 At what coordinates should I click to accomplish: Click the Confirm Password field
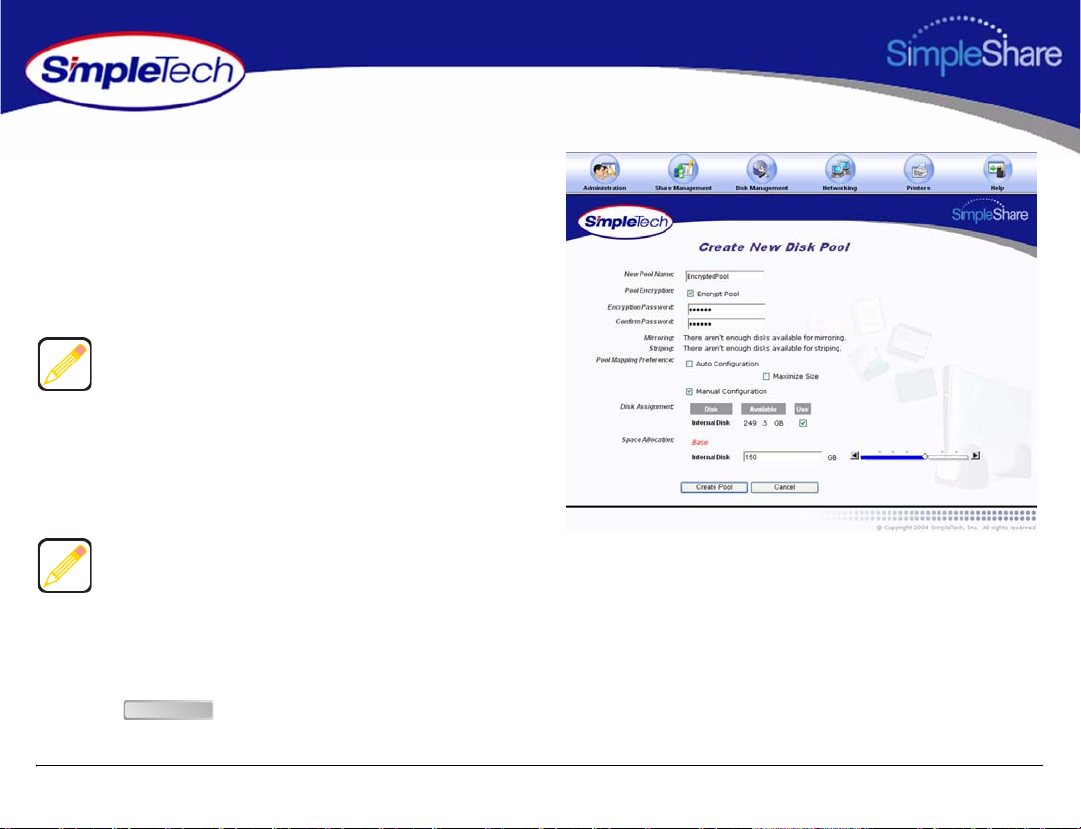[727, 323]
